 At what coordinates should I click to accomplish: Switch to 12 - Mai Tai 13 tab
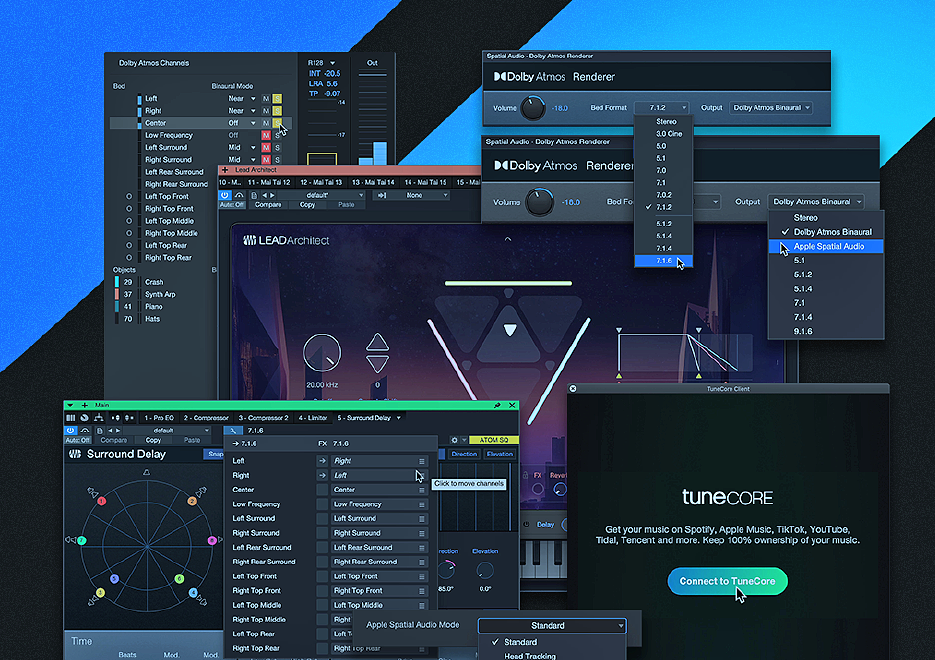click(321, 182)
